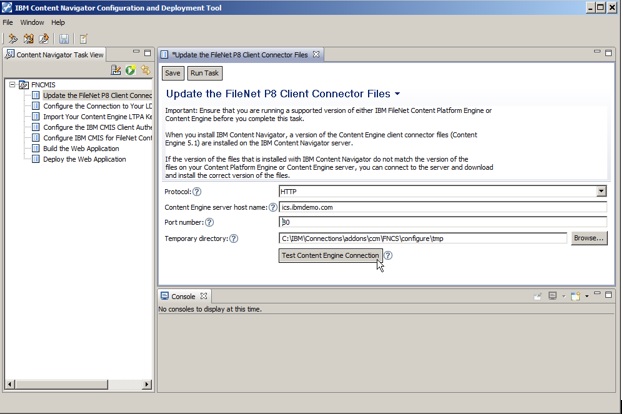The width and height of the screenshot is (623, 414).
Task: Click the Browse... button
Action: [589, 238]
